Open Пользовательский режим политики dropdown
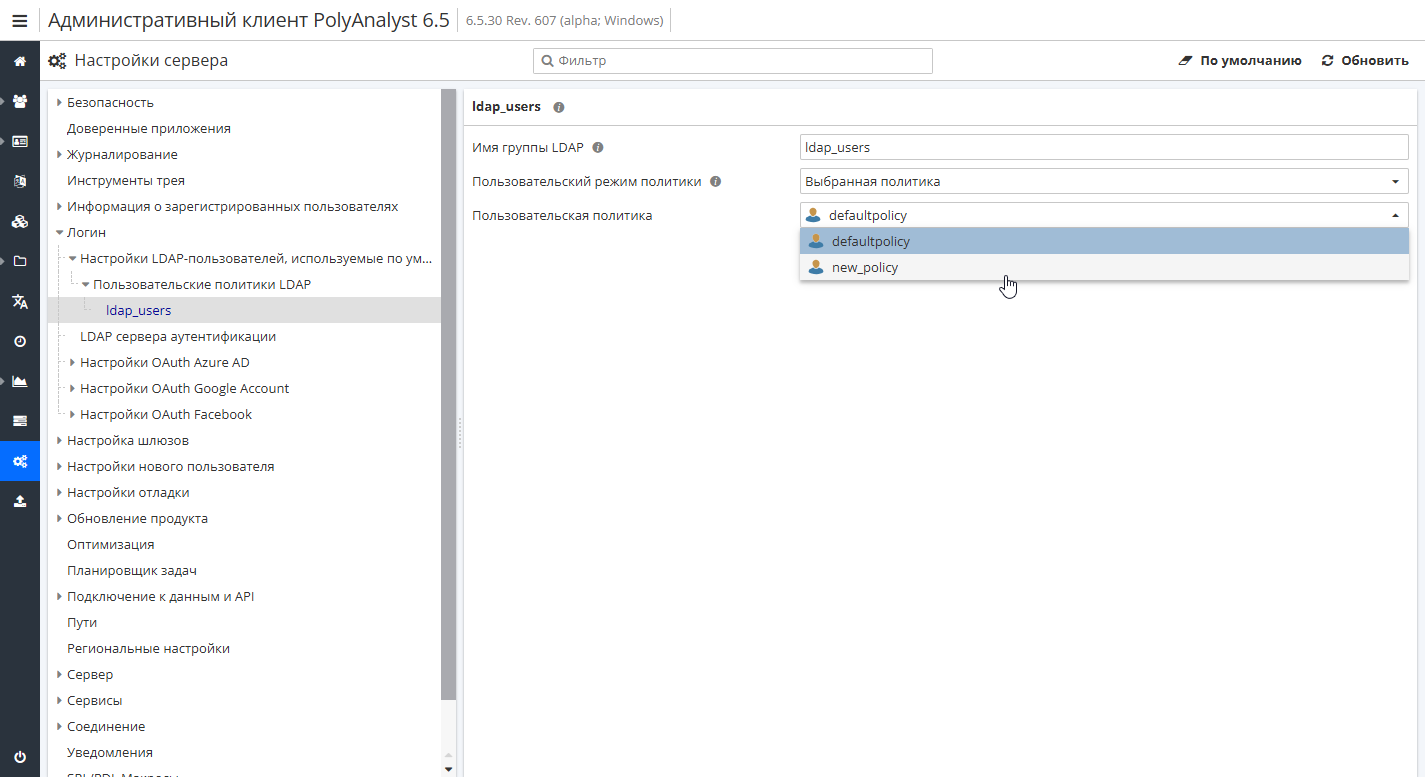 [x=1104, y=181]
